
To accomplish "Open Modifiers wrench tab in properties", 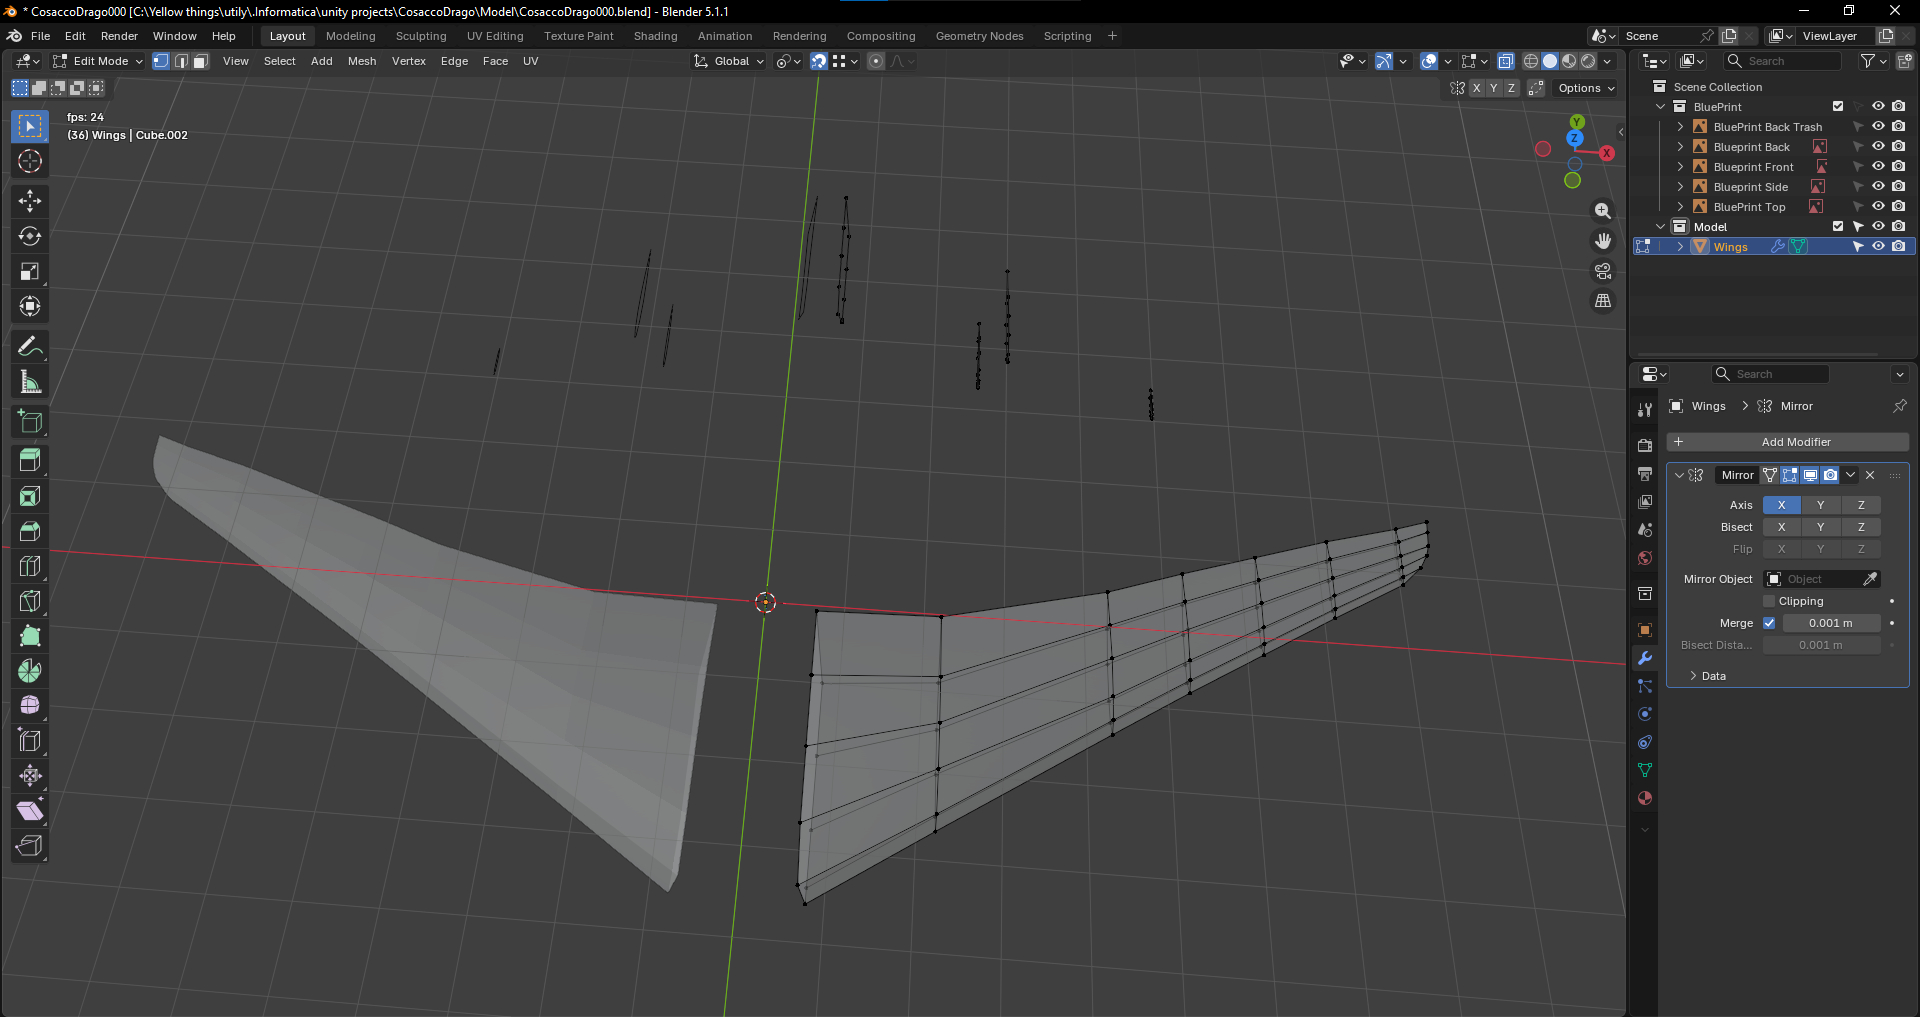I will [x=1645, y=658].
